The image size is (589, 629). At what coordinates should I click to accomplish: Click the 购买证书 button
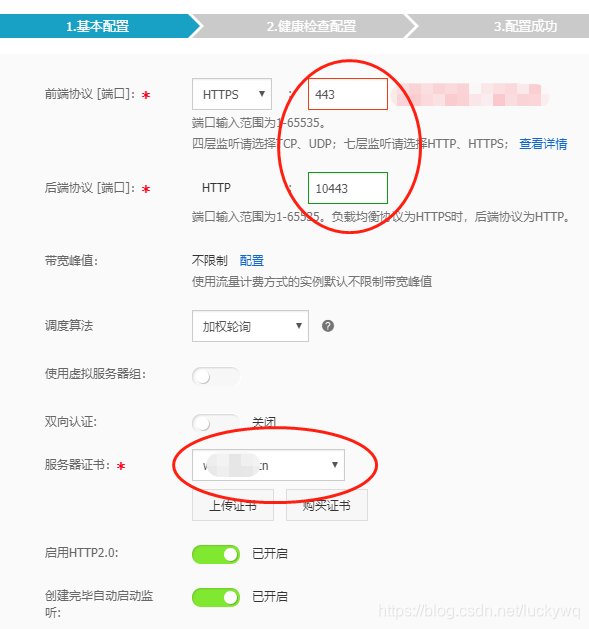pos(327,505)
